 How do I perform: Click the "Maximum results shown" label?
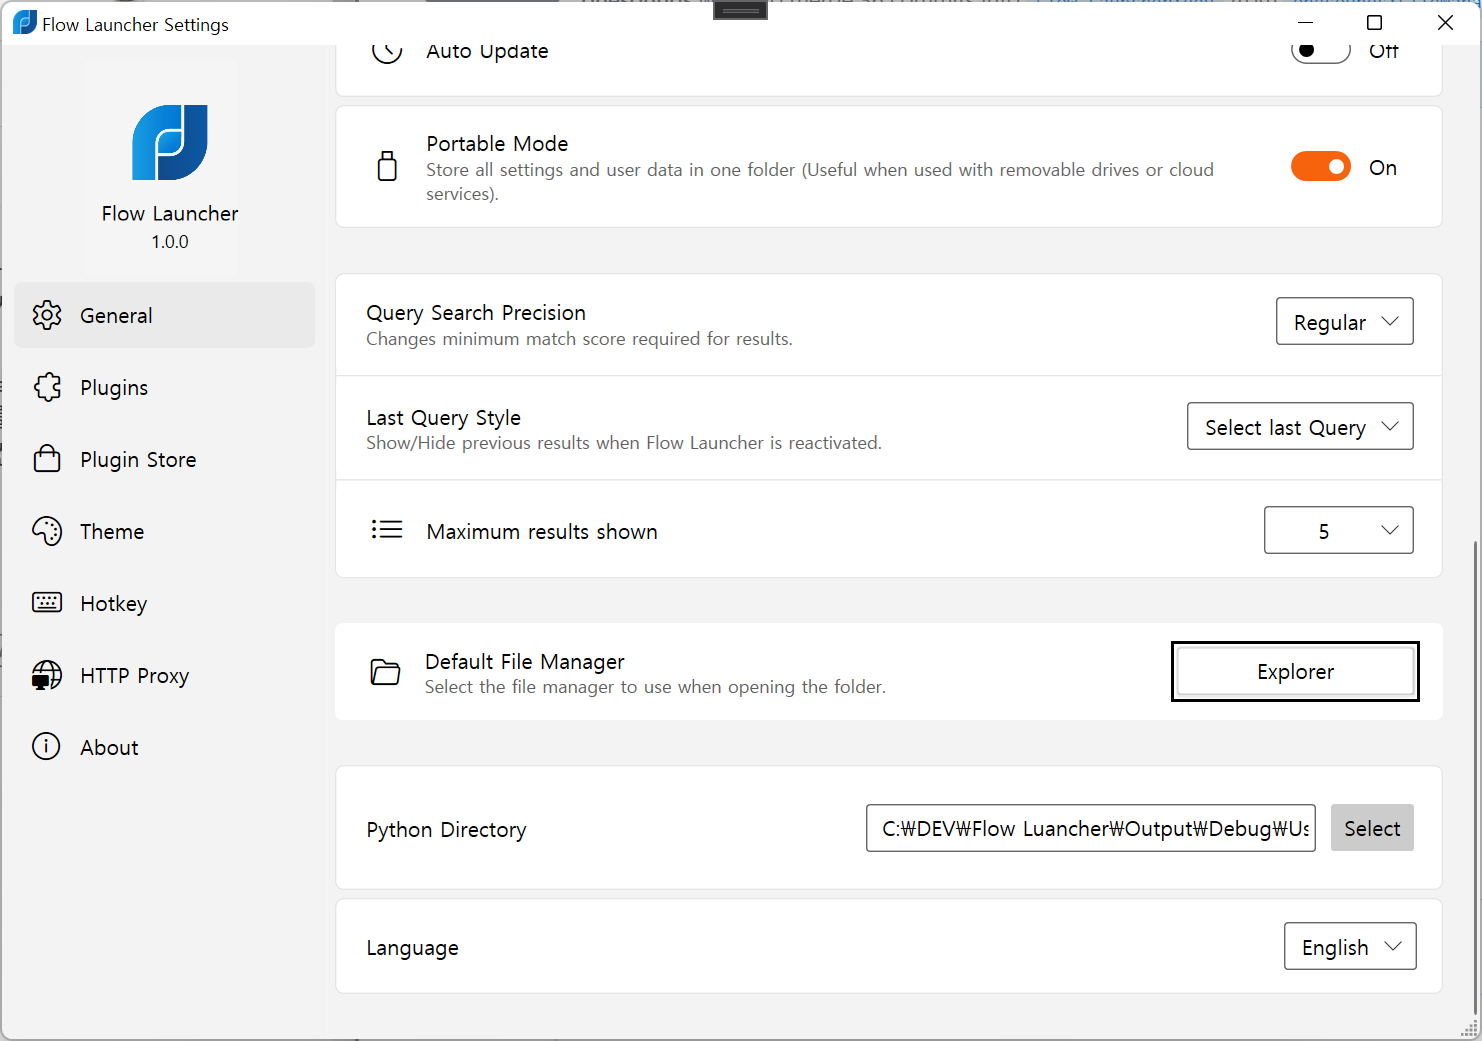pos(542,532)
